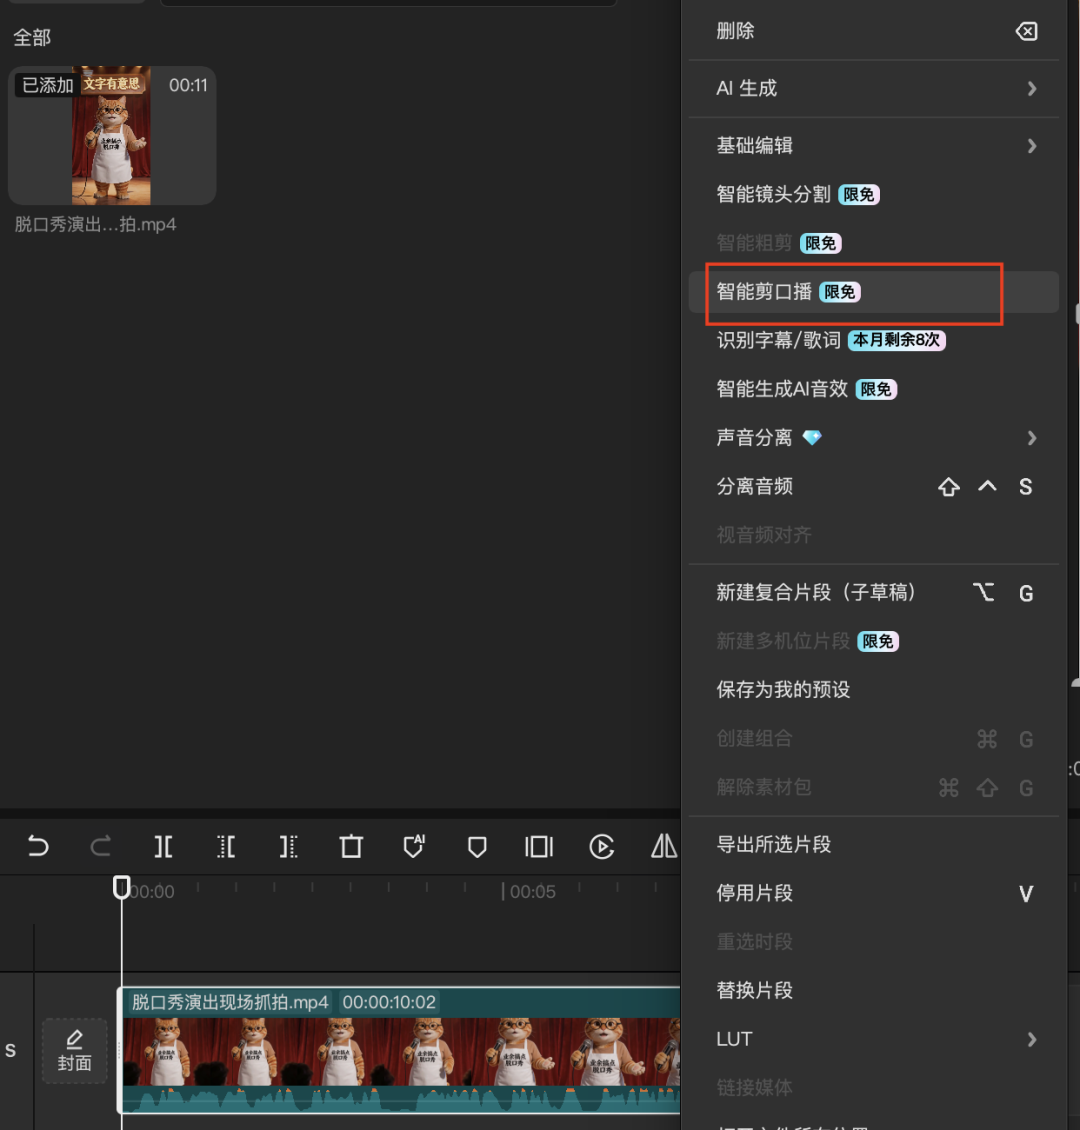The height and width of the screenshot is (1130, 1080).
Task: Click the trash delete icon in toolbar
Action: click(351, 846)
